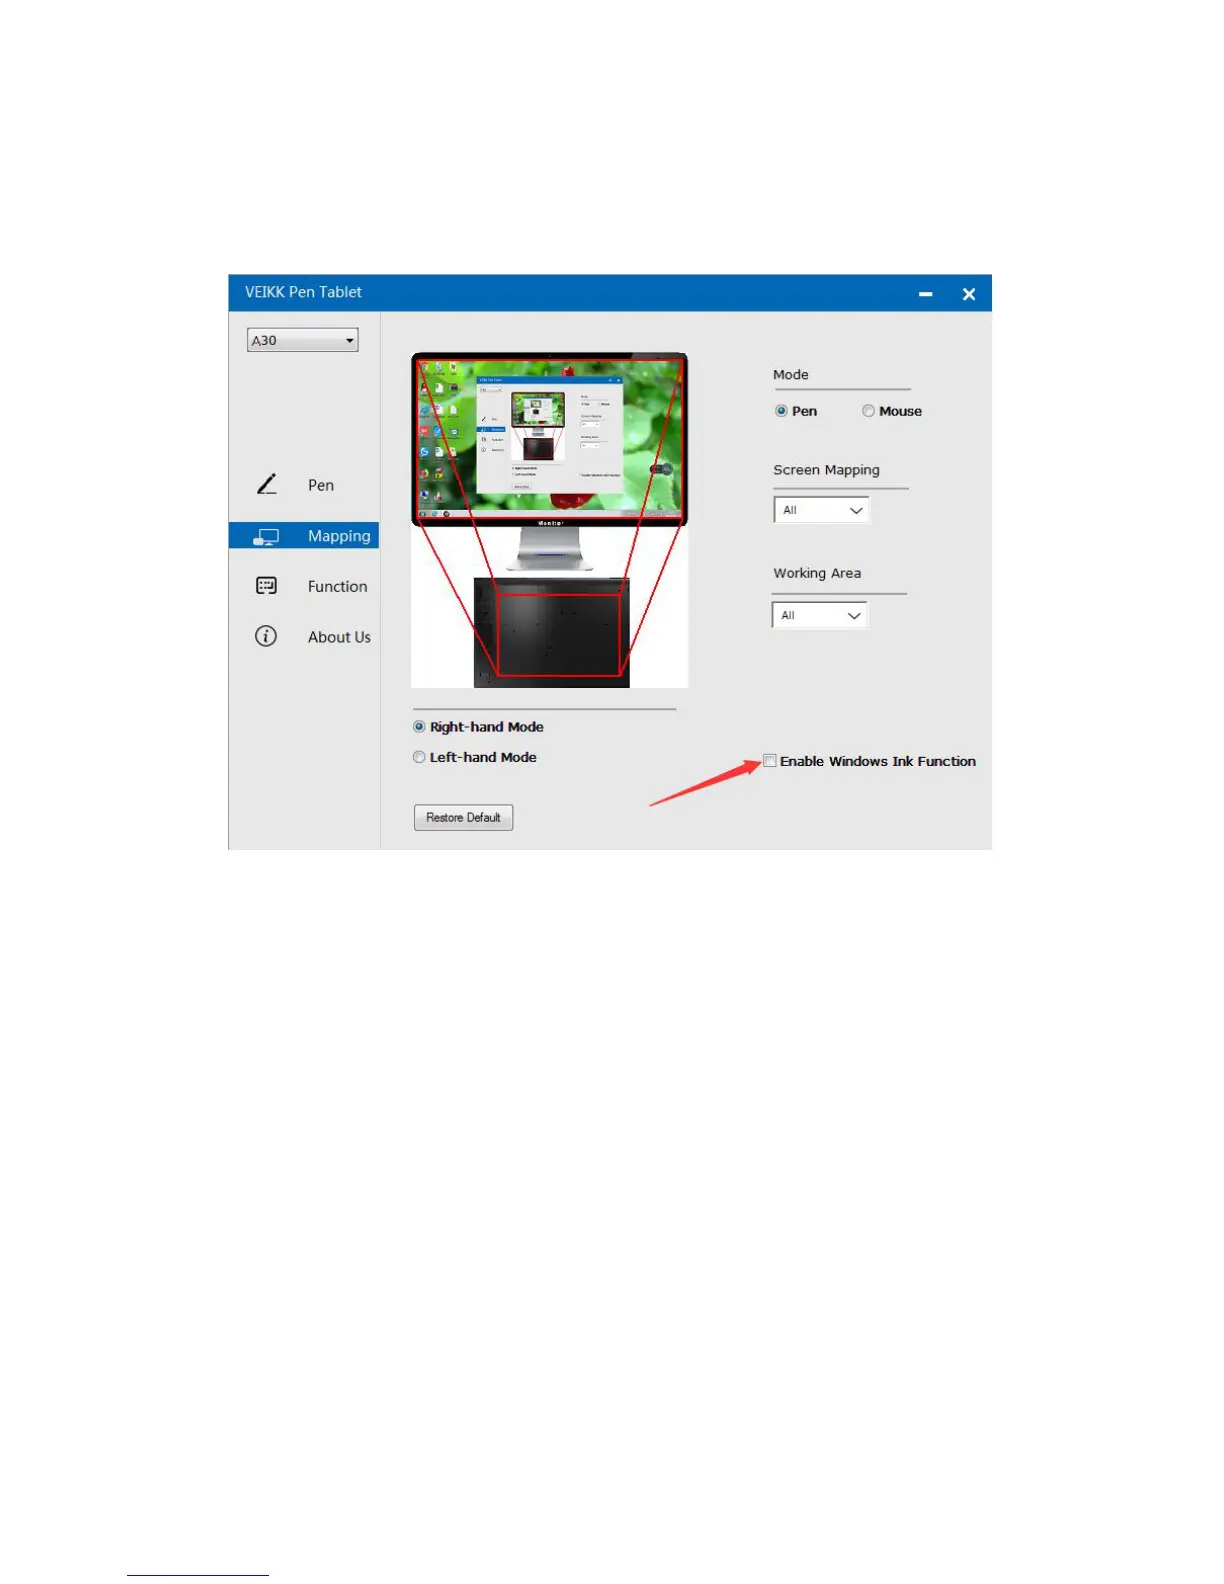Viewport: 1224px width, 1584px height.
Task: Click the monitor preview image
Action: (550, 439)
